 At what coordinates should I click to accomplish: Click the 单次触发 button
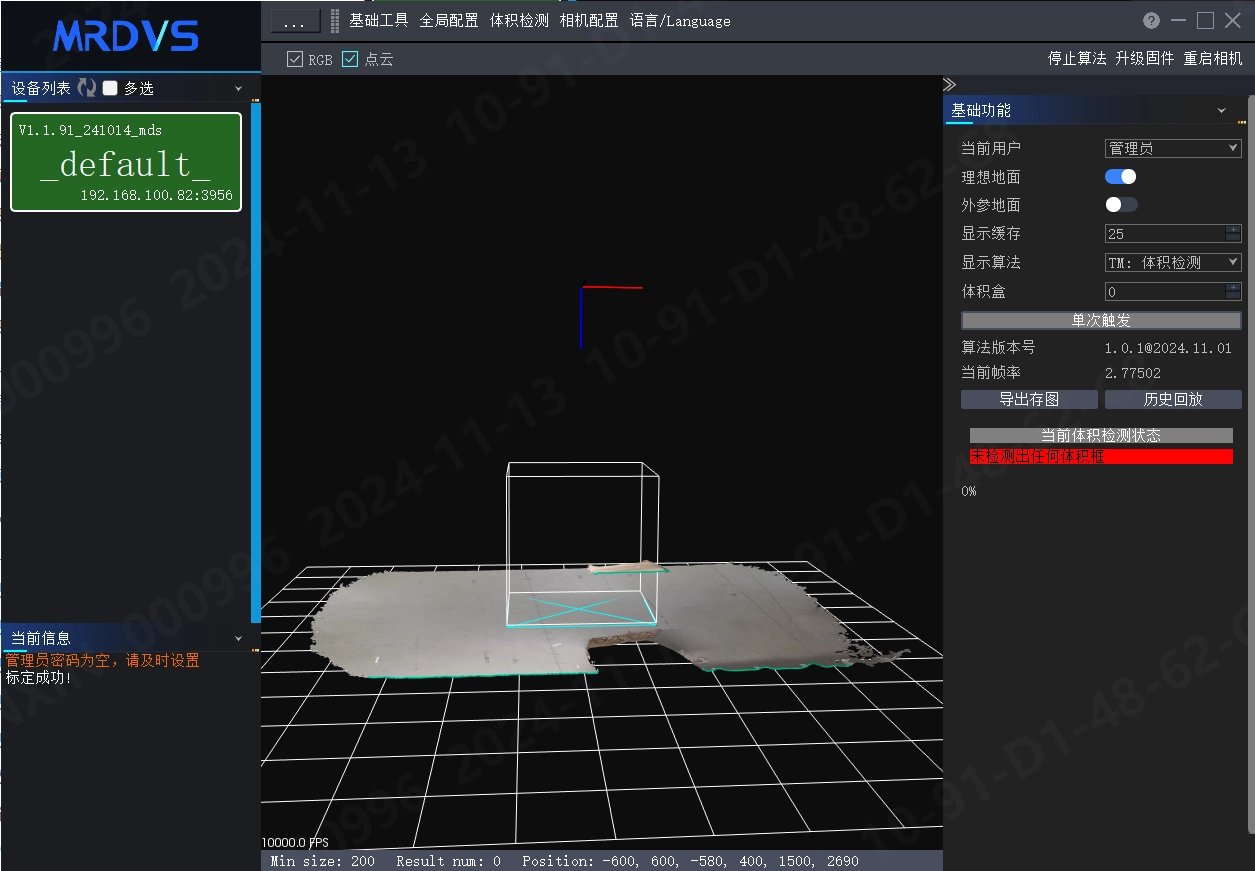[x=1101, y=320]
